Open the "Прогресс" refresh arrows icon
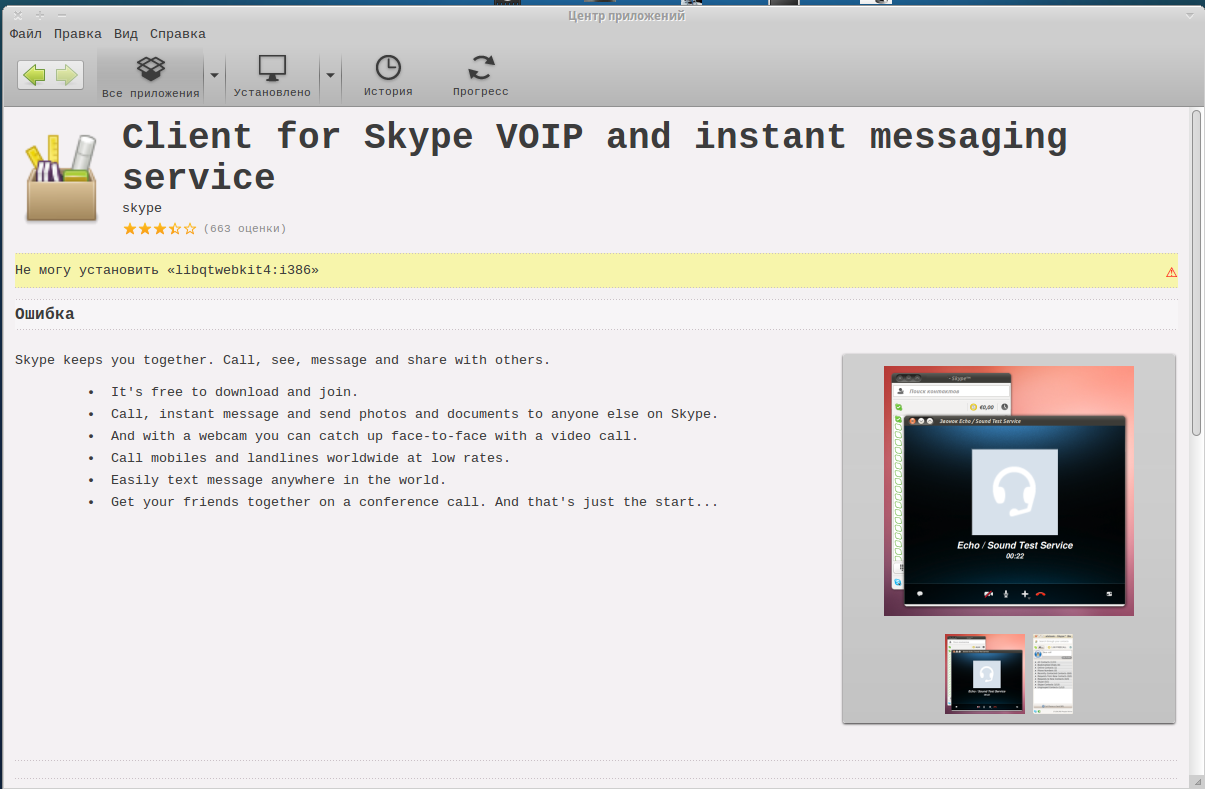The height and width of the screenshot is (789, 1205). [x=481, y=78]
